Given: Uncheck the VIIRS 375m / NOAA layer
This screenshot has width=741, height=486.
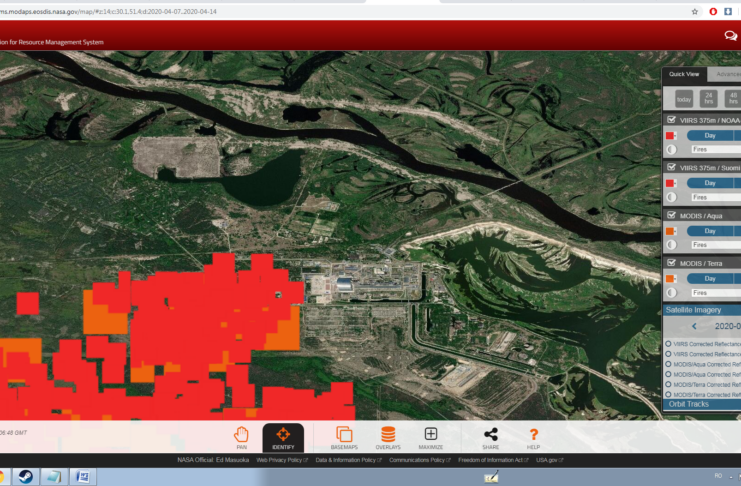Looking at the screenshot, I should (671, 120).
